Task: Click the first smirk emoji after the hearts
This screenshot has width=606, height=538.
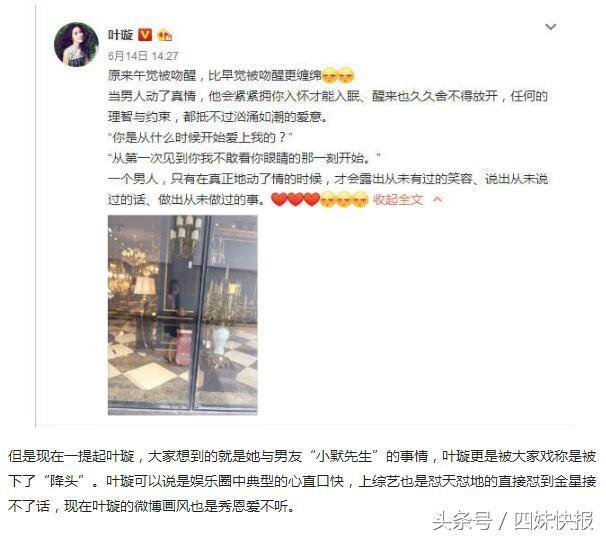Action: pos(328,199)
